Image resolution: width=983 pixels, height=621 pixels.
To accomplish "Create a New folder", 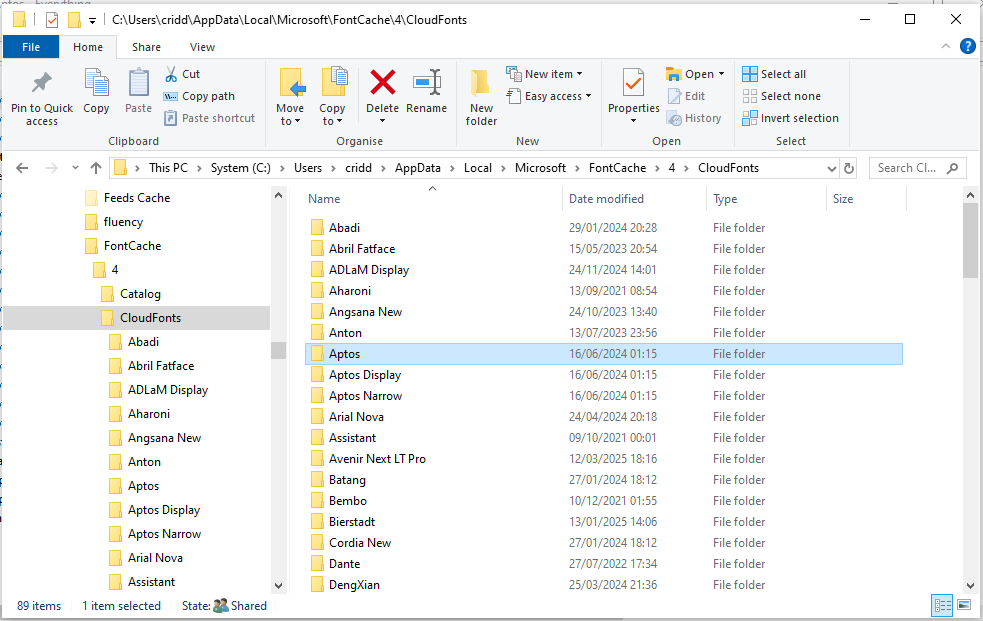I will tap(481, 97).
